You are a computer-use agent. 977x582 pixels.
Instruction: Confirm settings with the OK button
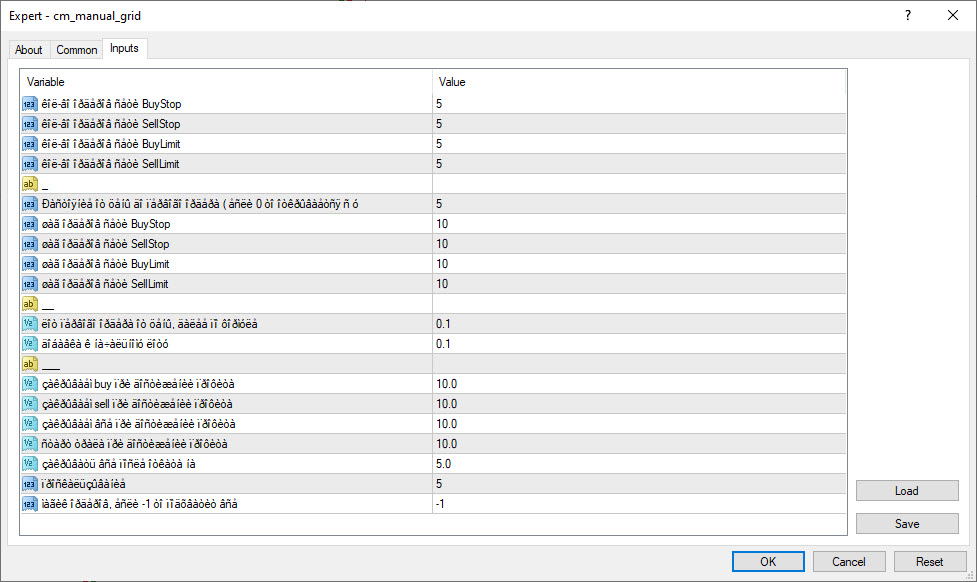[768, 562]
